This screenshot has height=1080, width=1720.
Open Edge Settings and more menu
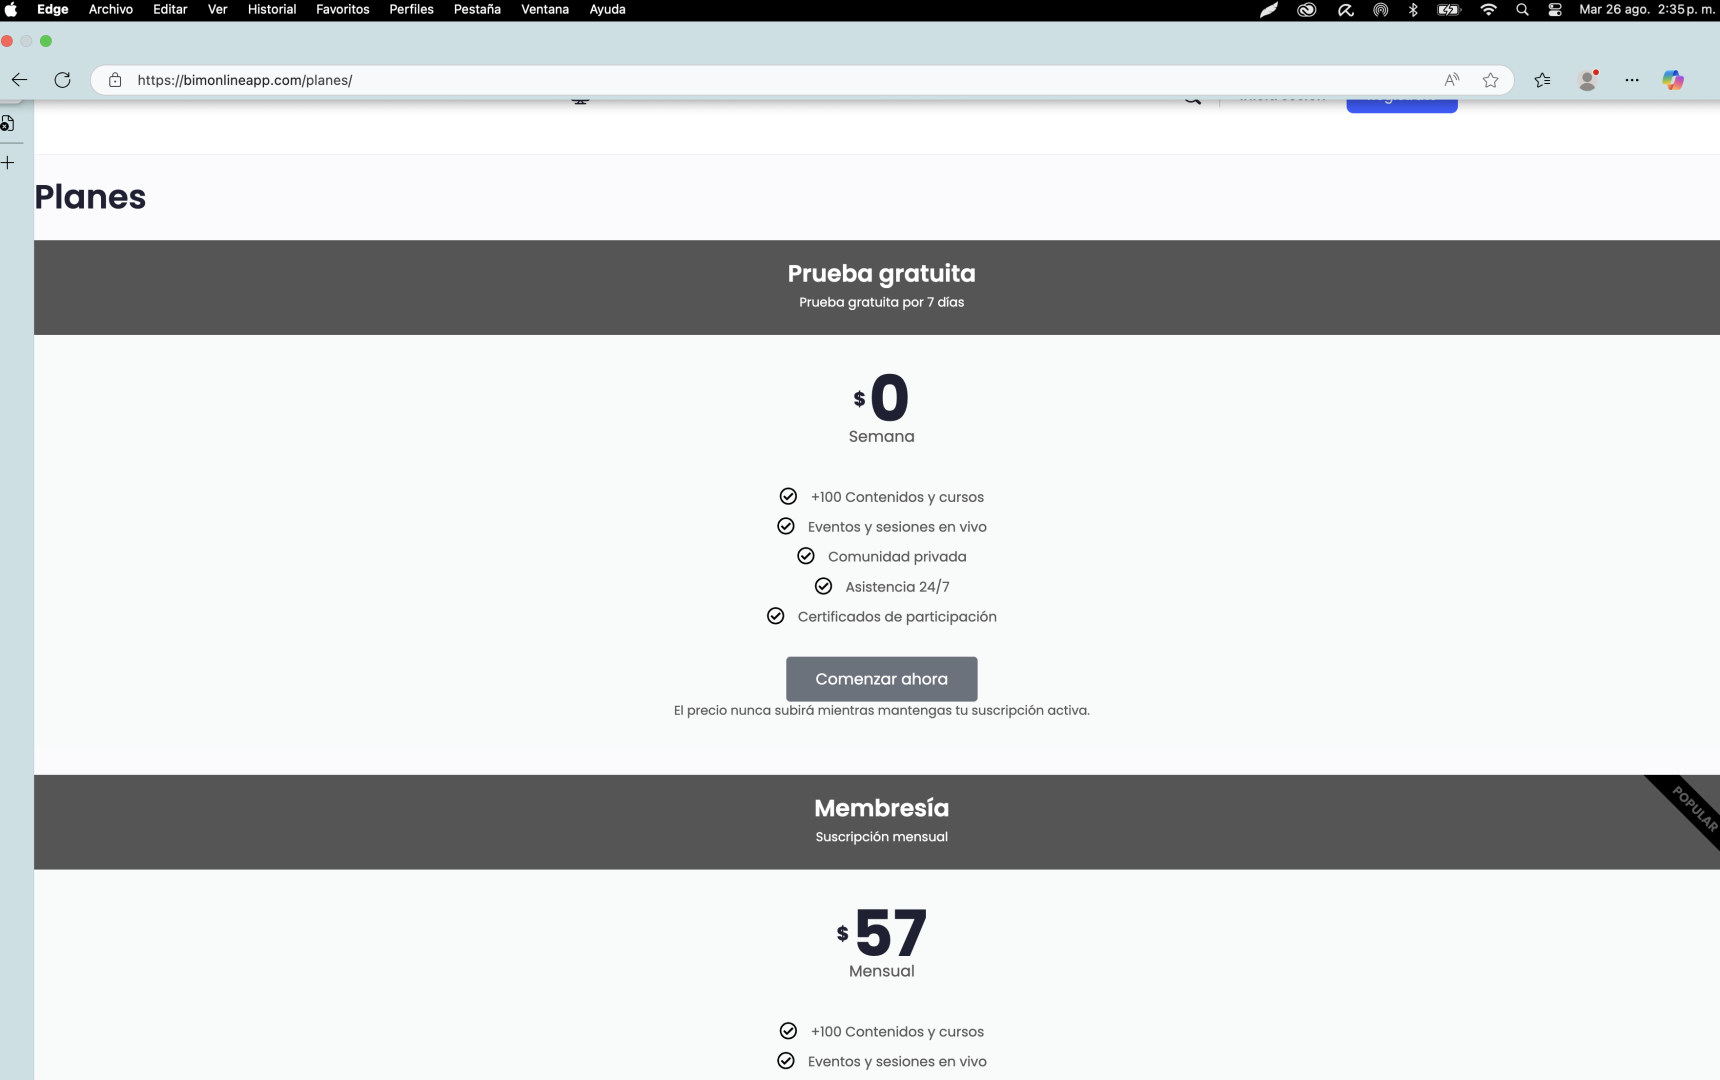pos(1632,80)
